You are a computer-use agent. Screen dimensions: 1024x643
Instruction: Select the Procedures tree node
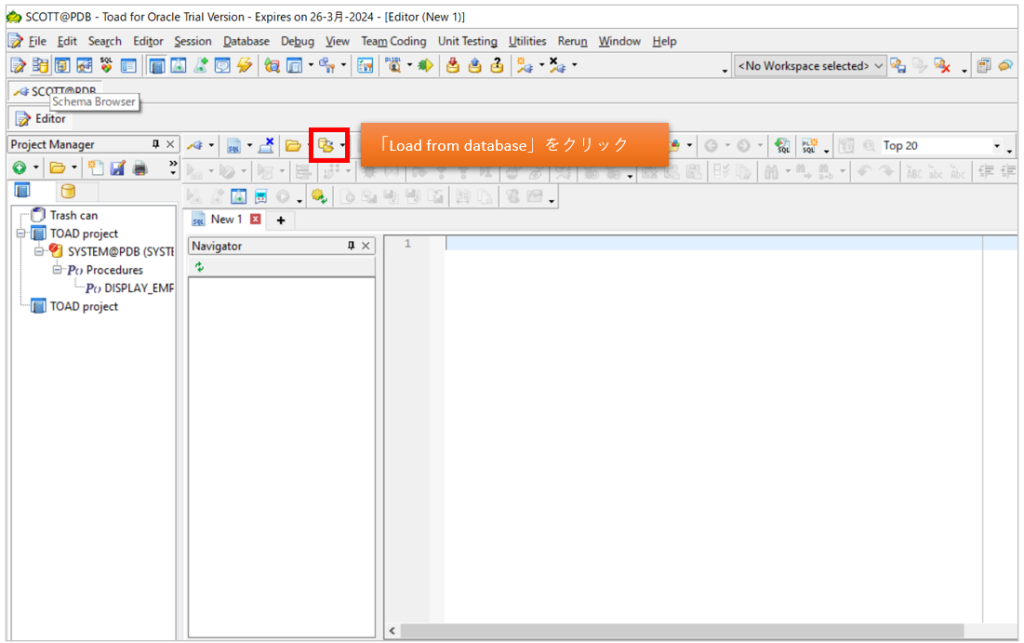coord(114,270)
